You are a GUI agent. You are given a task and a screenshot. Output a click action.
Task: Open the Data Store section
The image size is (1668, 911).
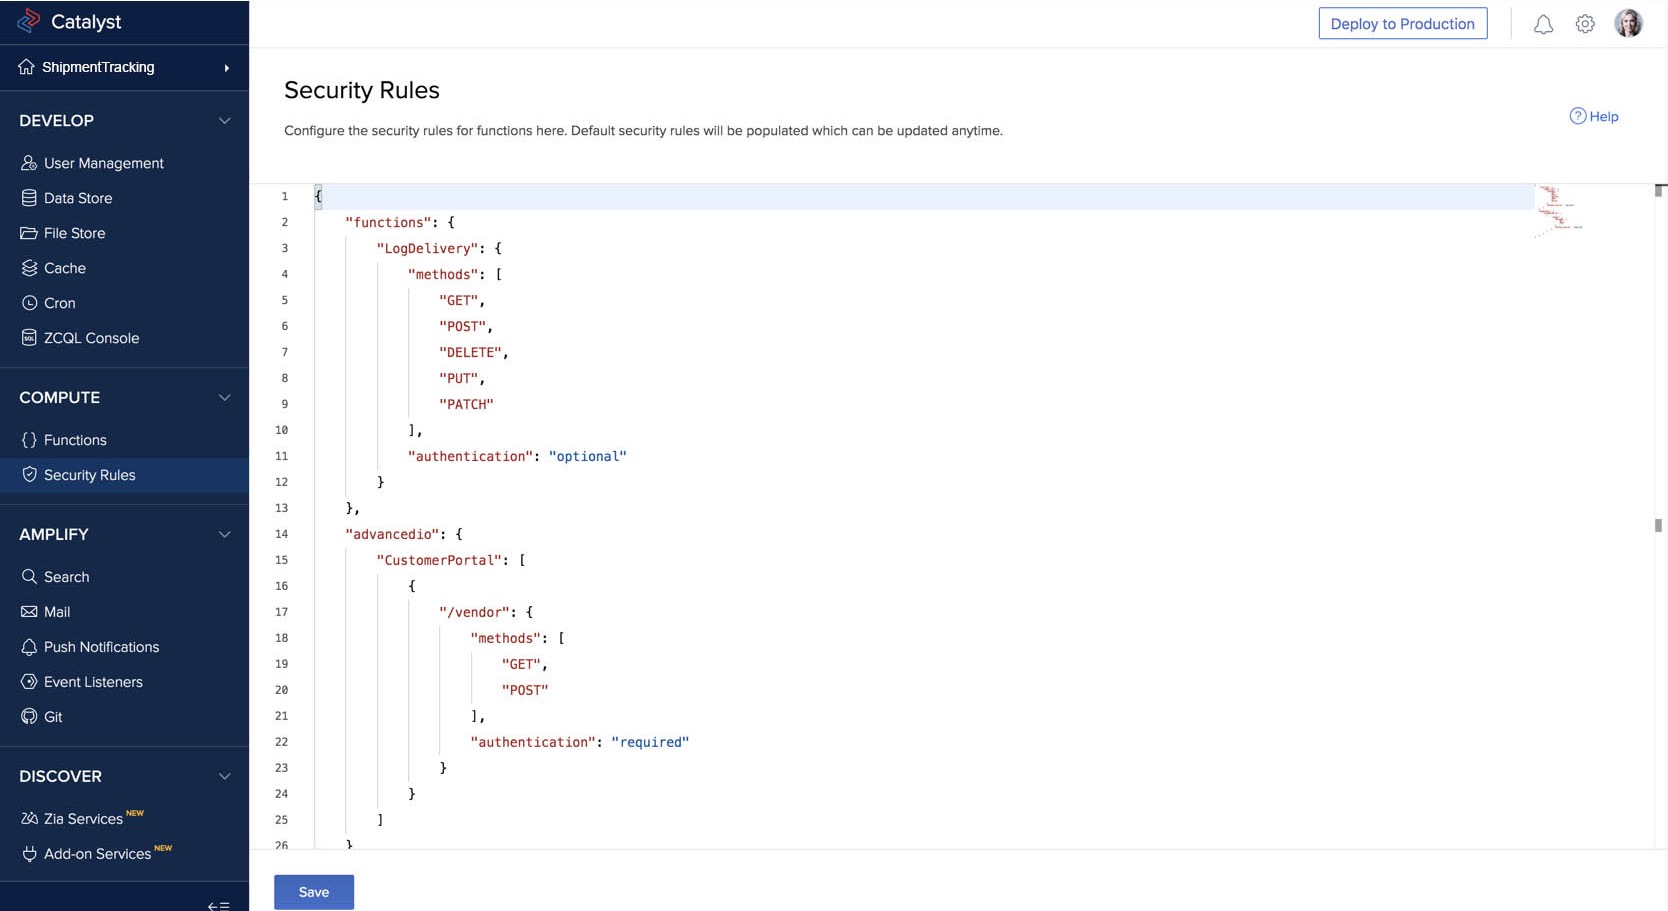78,197
